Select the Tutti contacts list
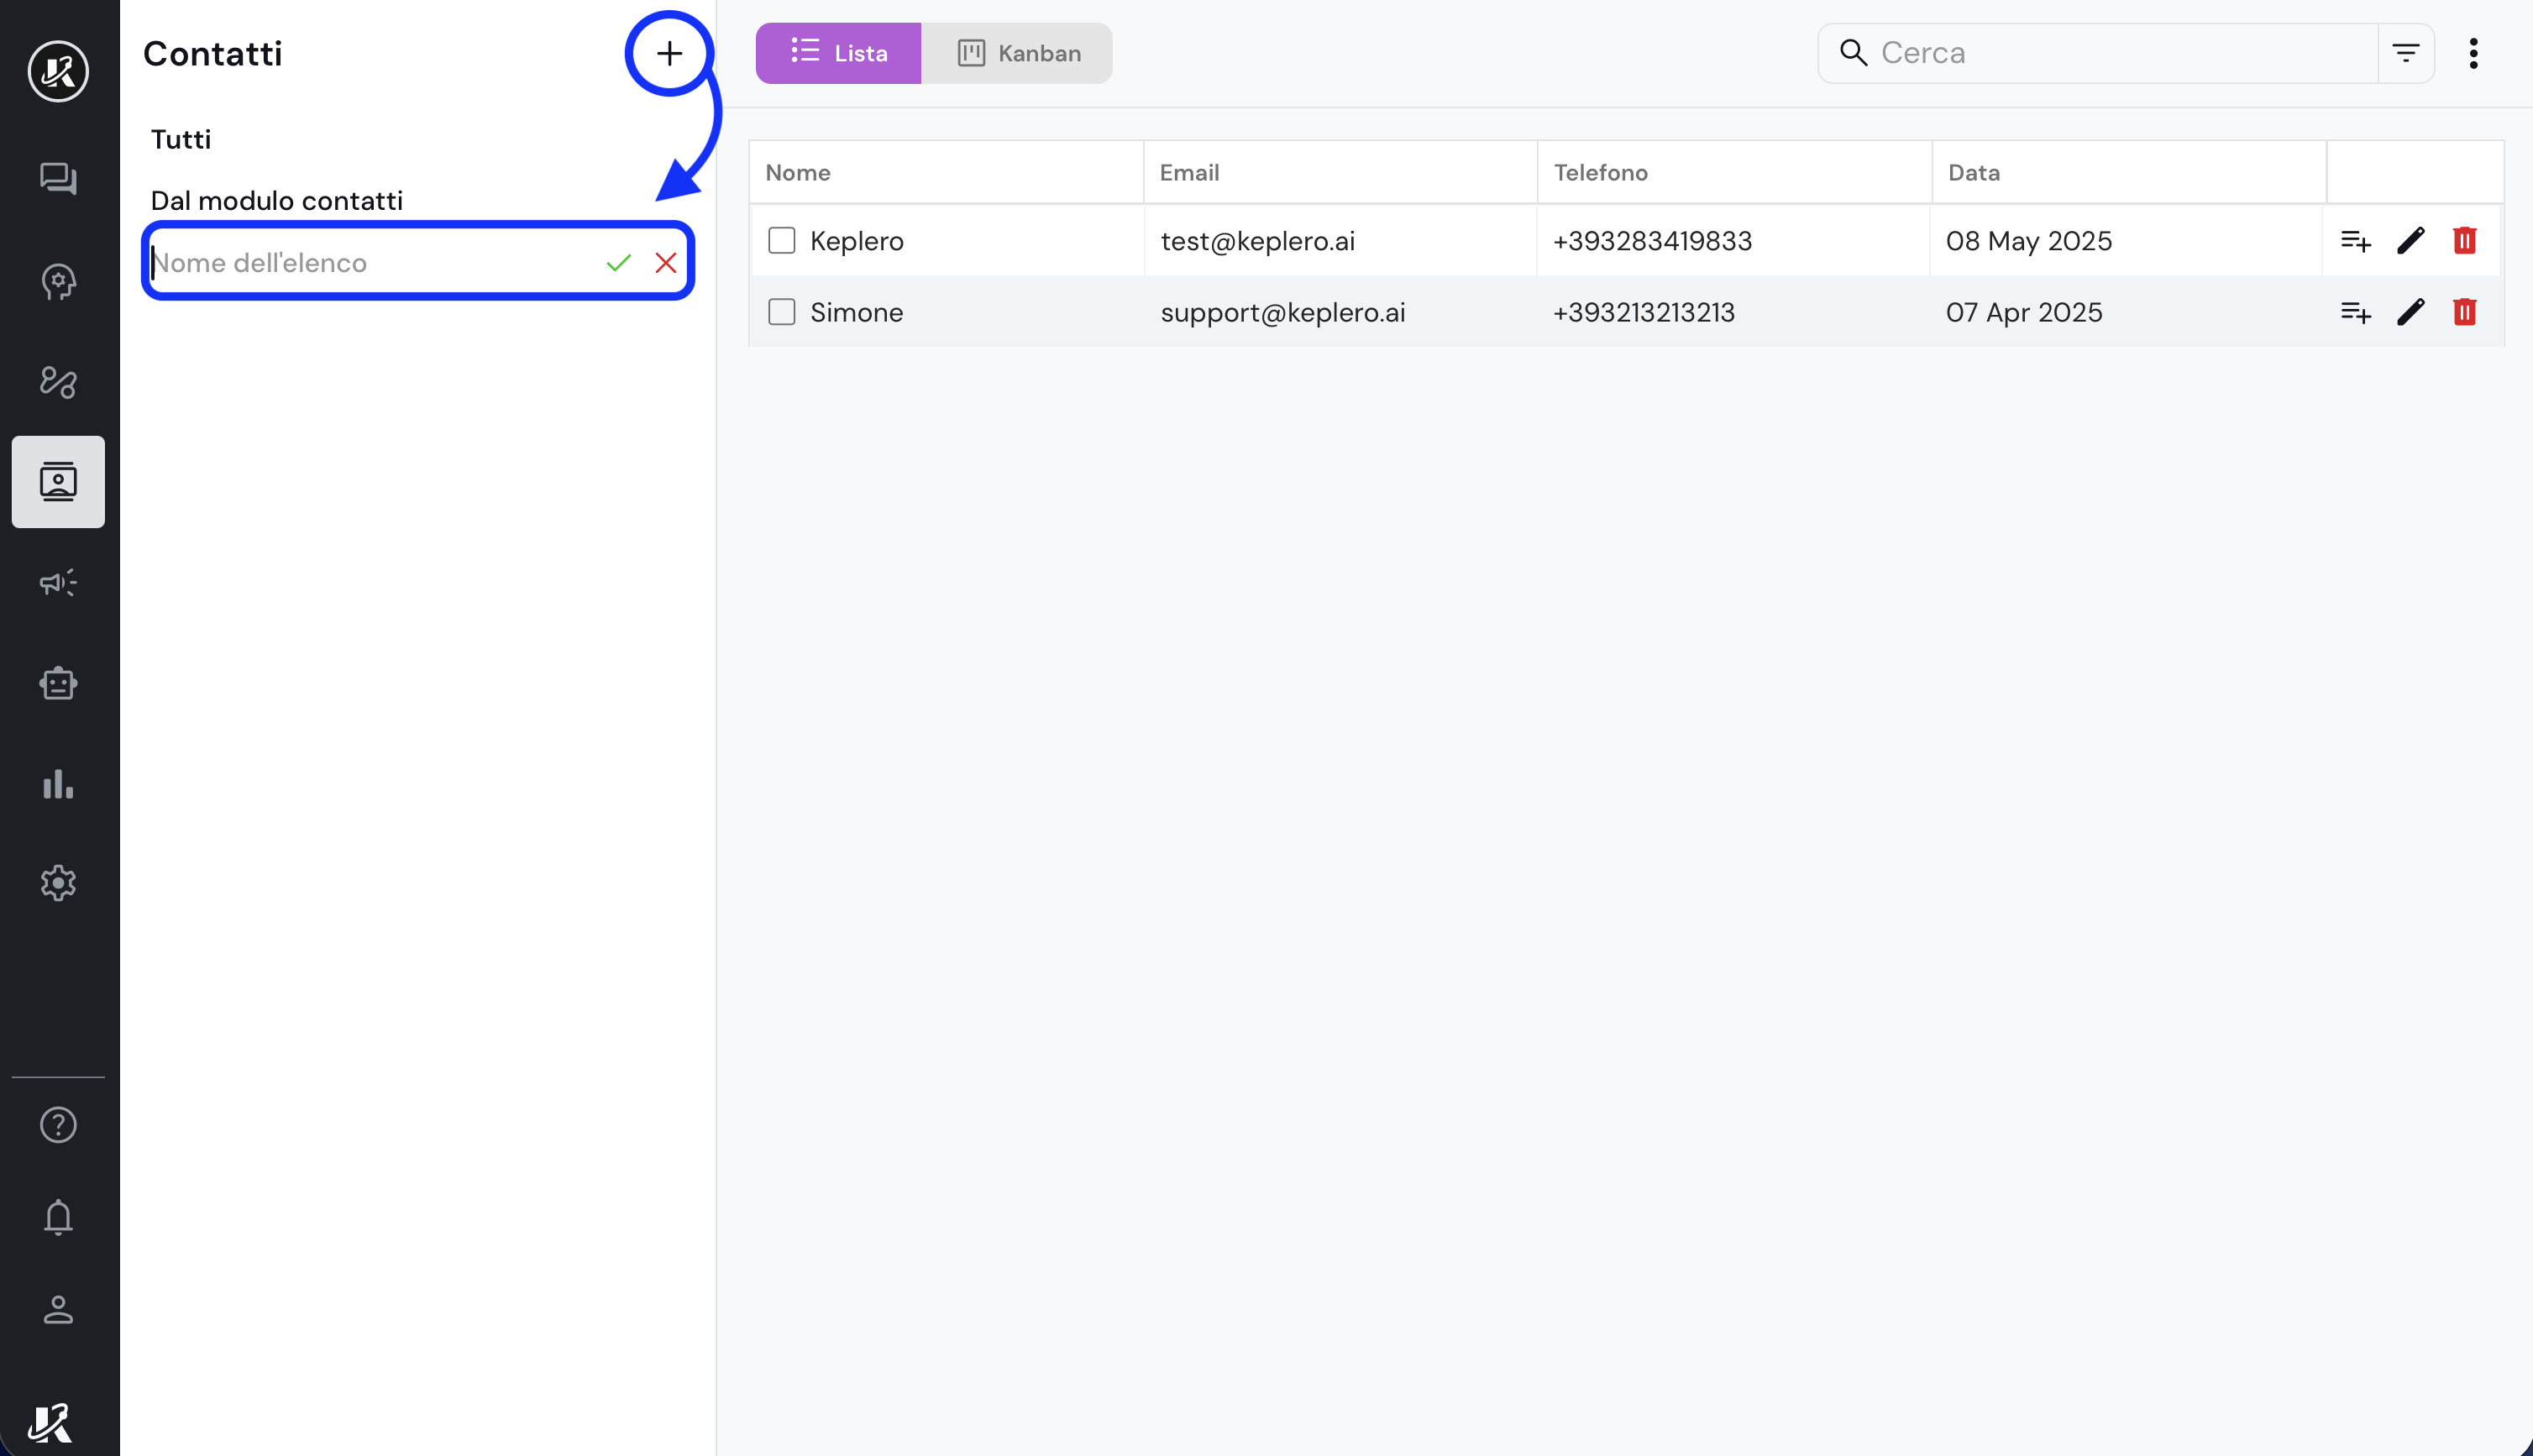This screenshot has width=2533, height=1456. [x=181, y=139]
